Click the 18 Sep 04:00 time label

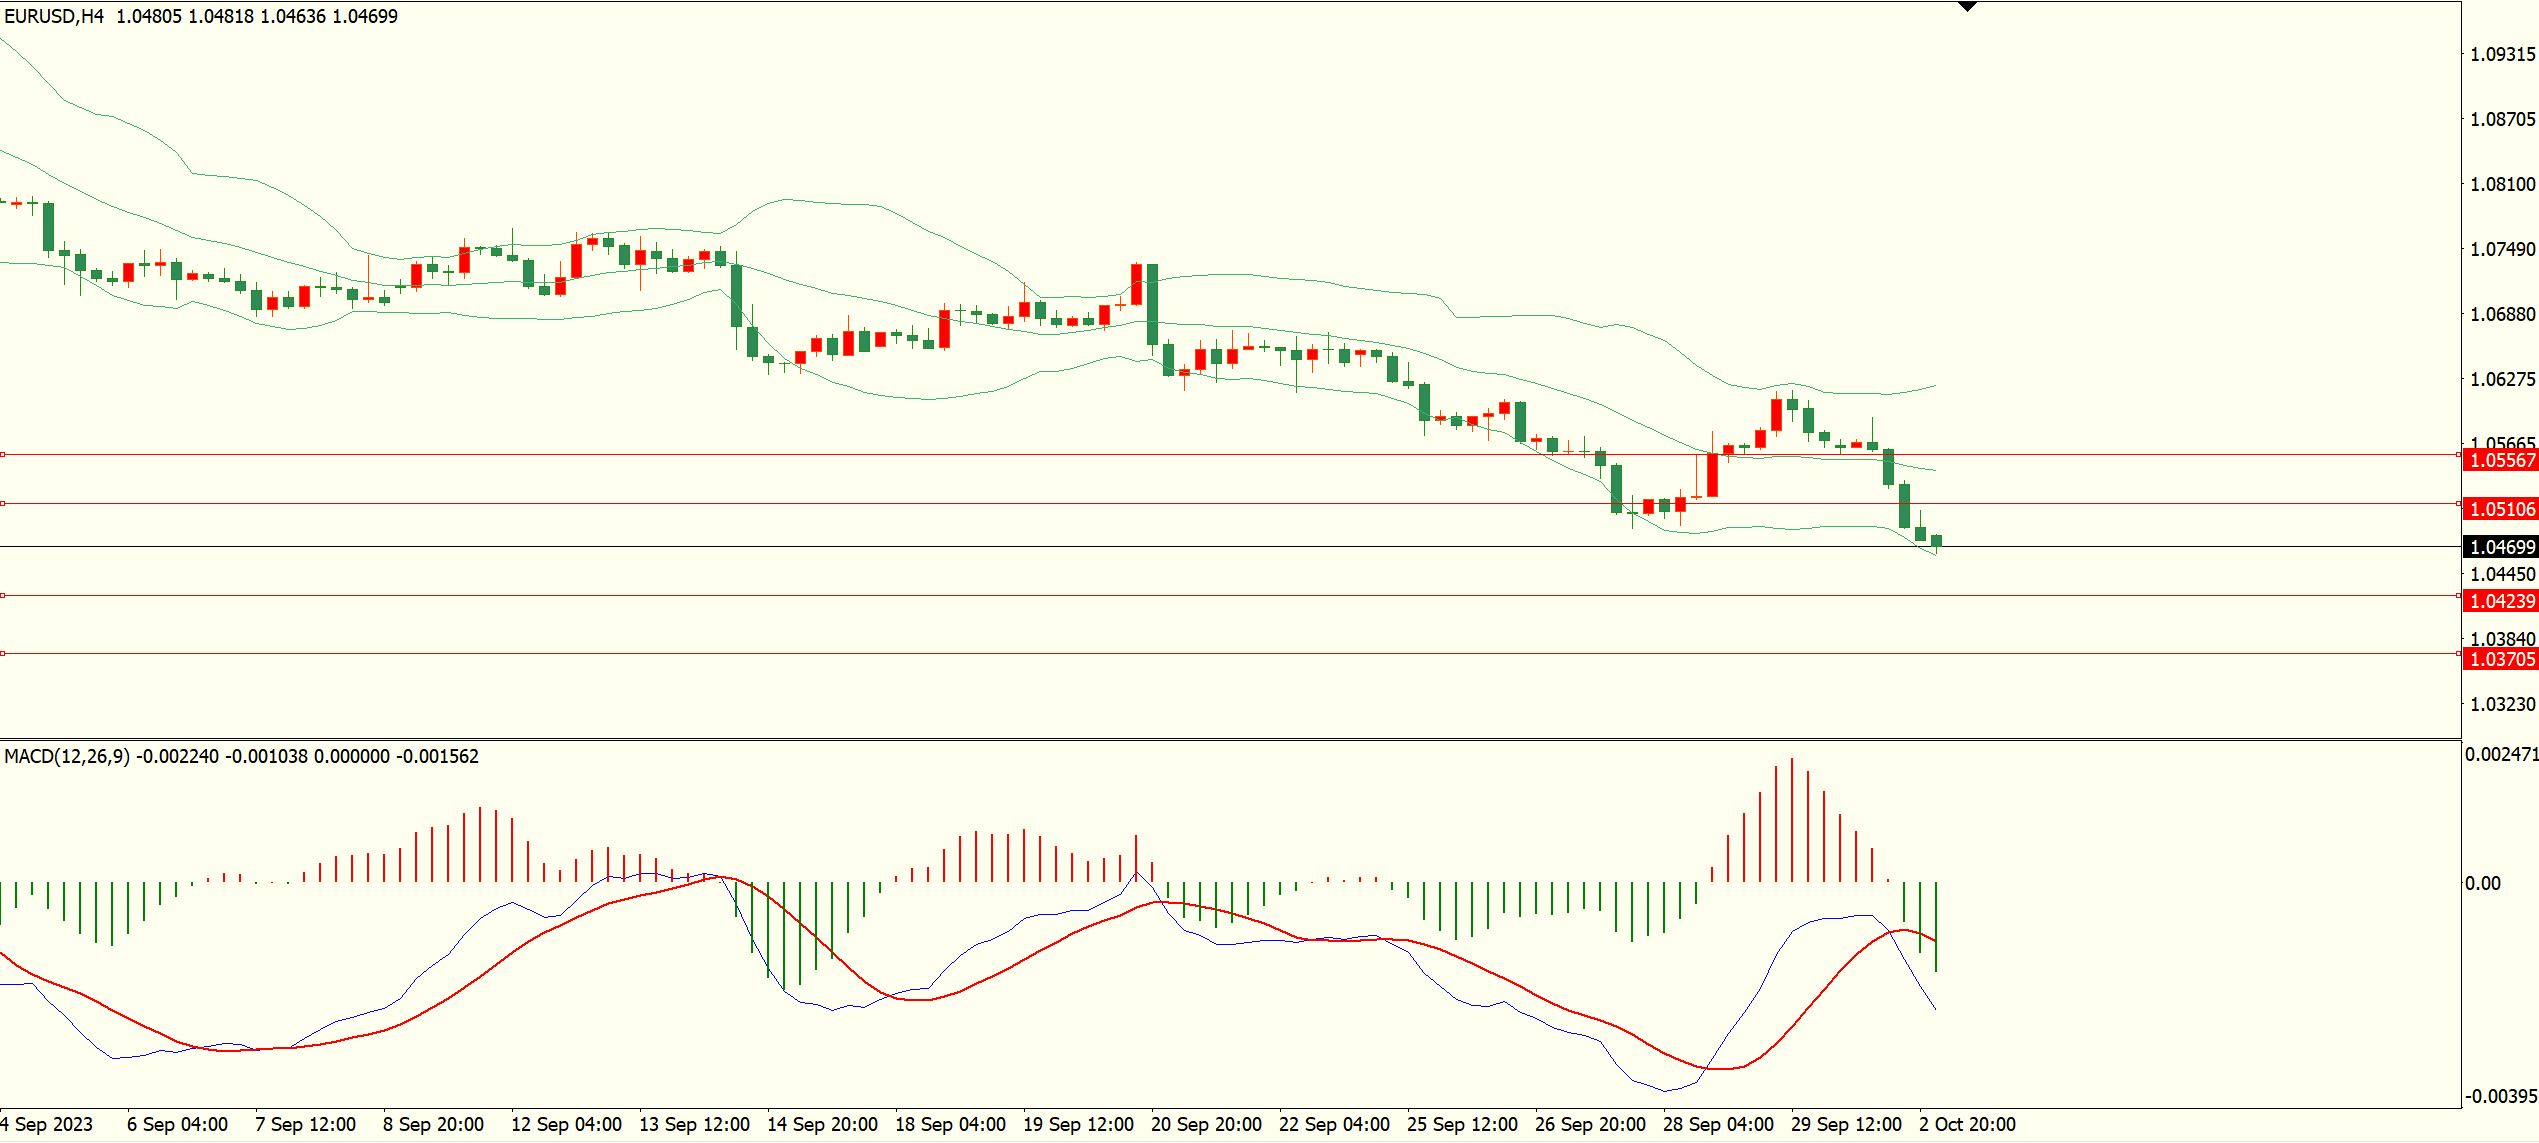(x=950, y=1124)
